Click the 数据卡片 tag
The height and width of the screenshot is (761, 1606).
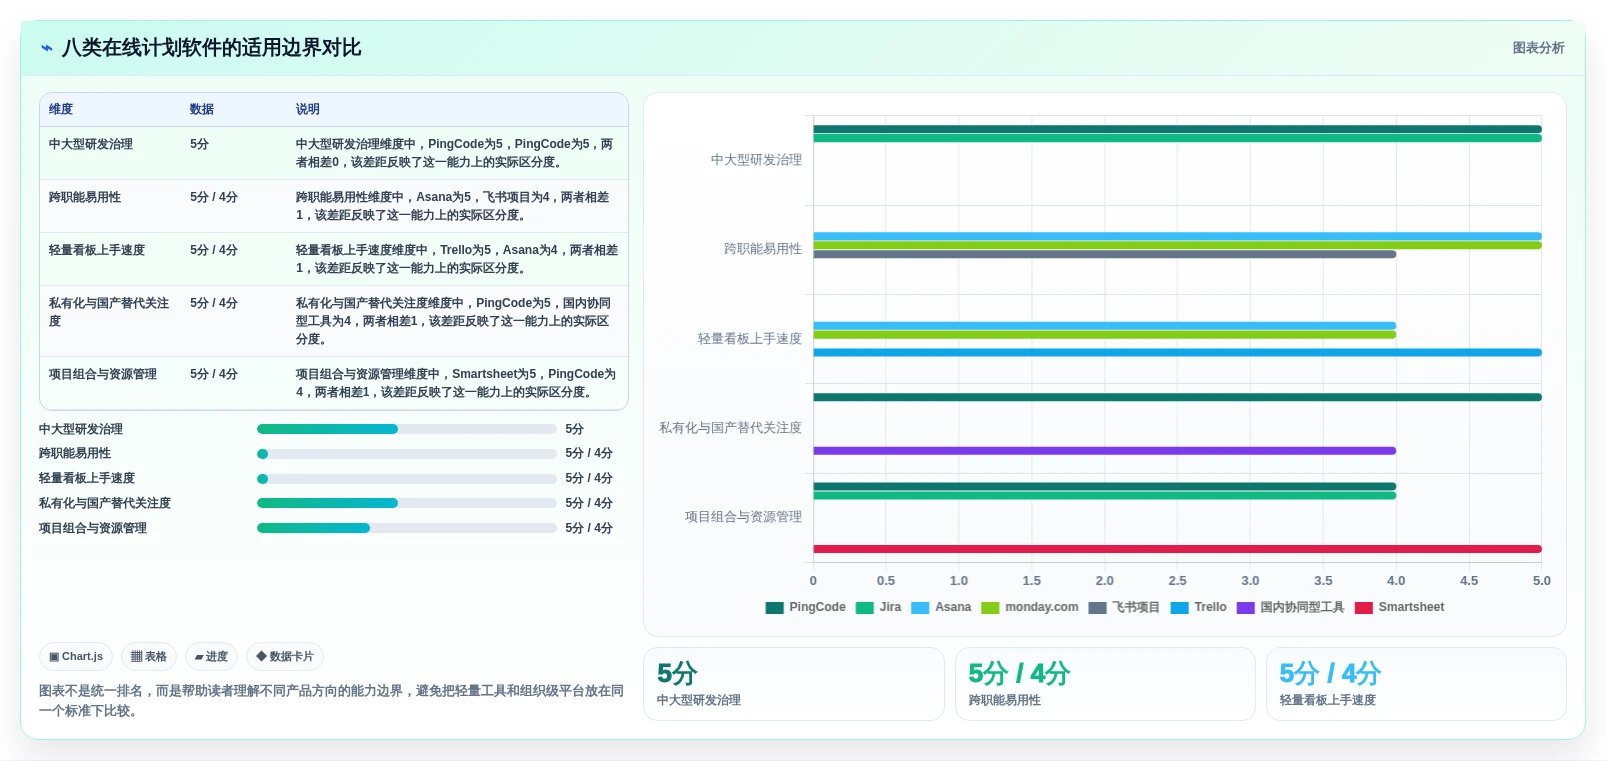click(x=285, y=657)
